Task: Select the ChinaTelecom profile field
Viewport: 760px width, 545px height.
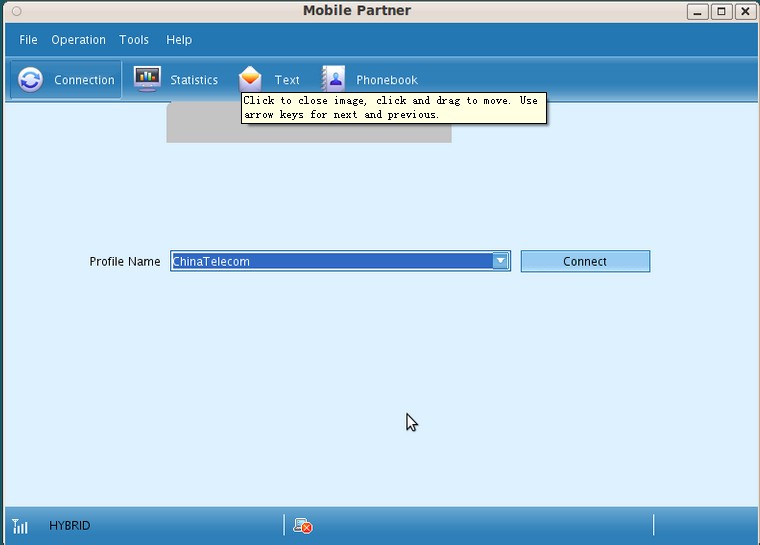Action: tap(330, 261)
